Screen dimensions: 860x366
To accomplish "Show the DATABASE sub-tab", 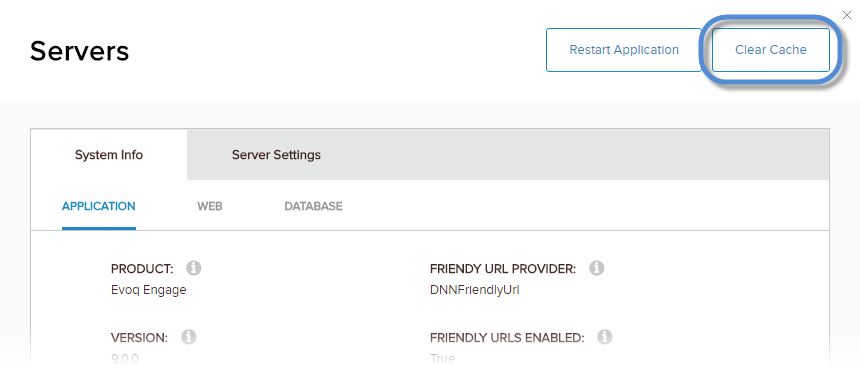I will coord(313,207).
